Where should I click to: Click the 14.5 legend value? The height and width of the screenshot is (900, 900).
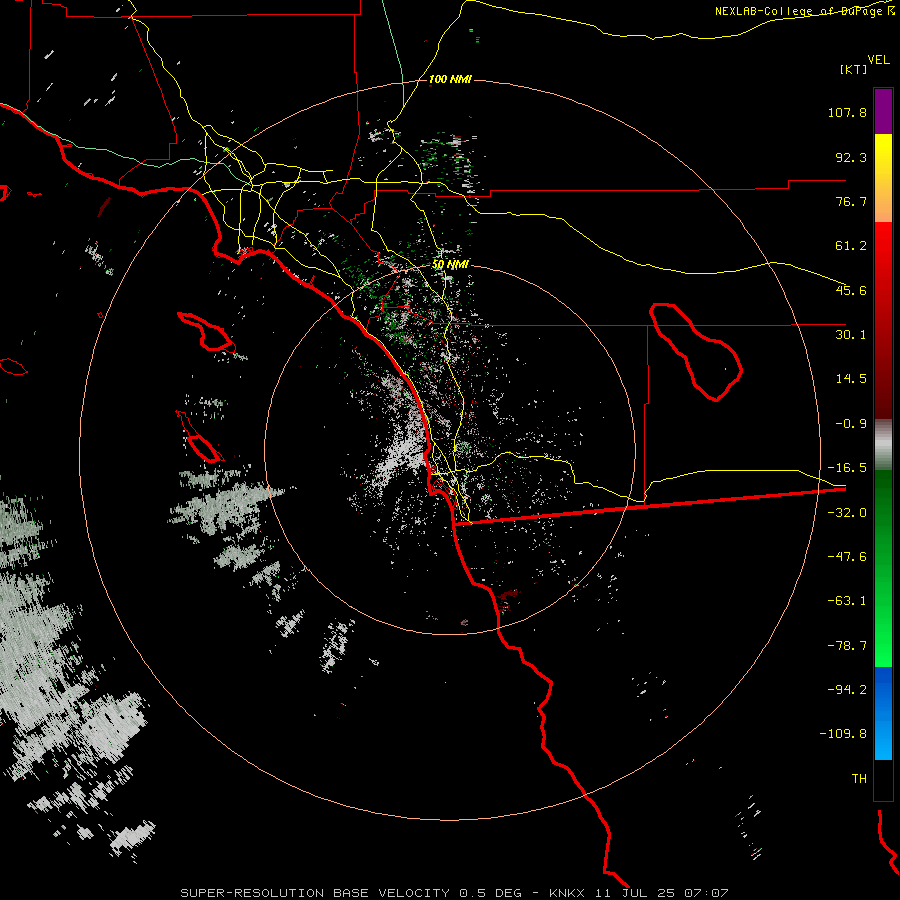coord(851,379)
